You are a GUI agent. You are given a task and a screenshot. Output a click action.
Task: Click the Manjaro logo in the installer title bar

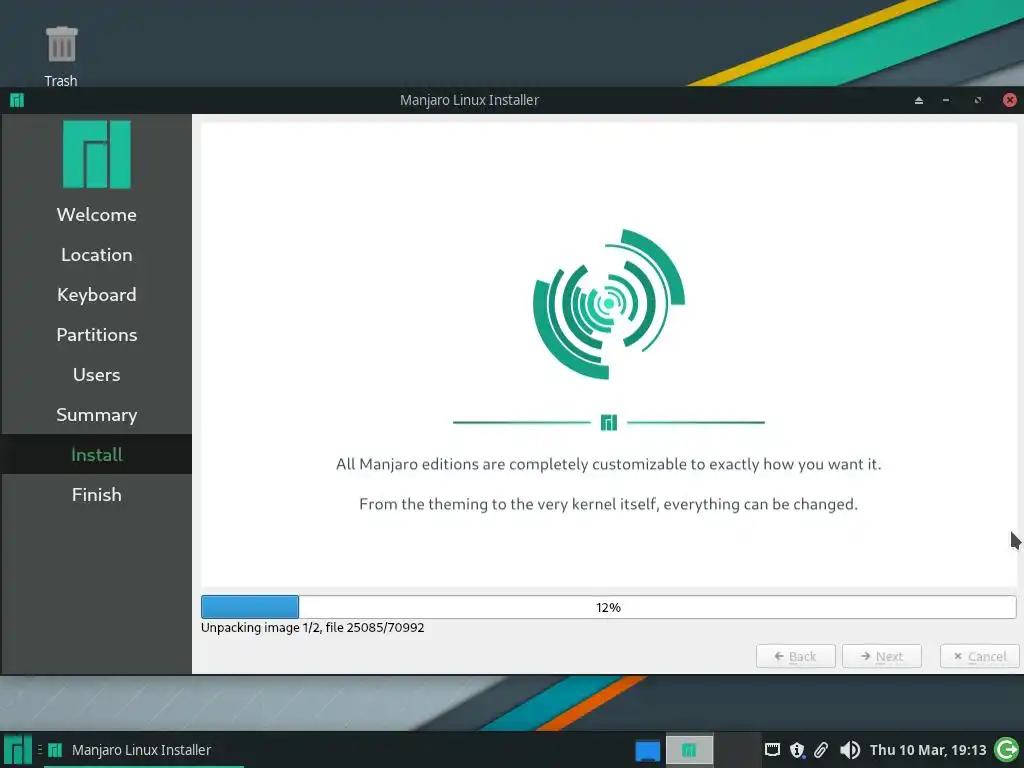point(17,100)
